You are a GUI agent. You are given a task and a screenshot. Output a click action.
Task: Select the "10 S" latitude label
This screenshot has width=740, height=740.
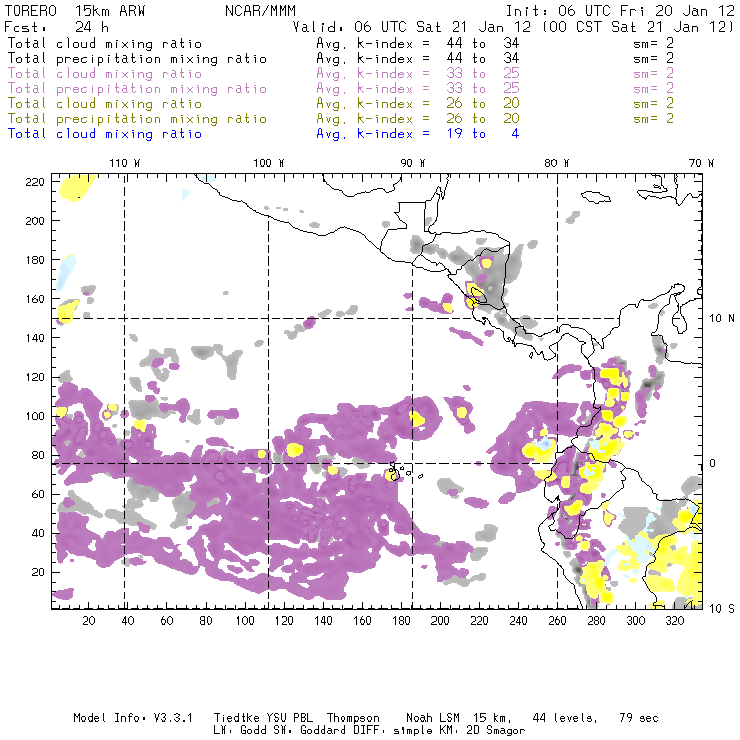point(722,608)
